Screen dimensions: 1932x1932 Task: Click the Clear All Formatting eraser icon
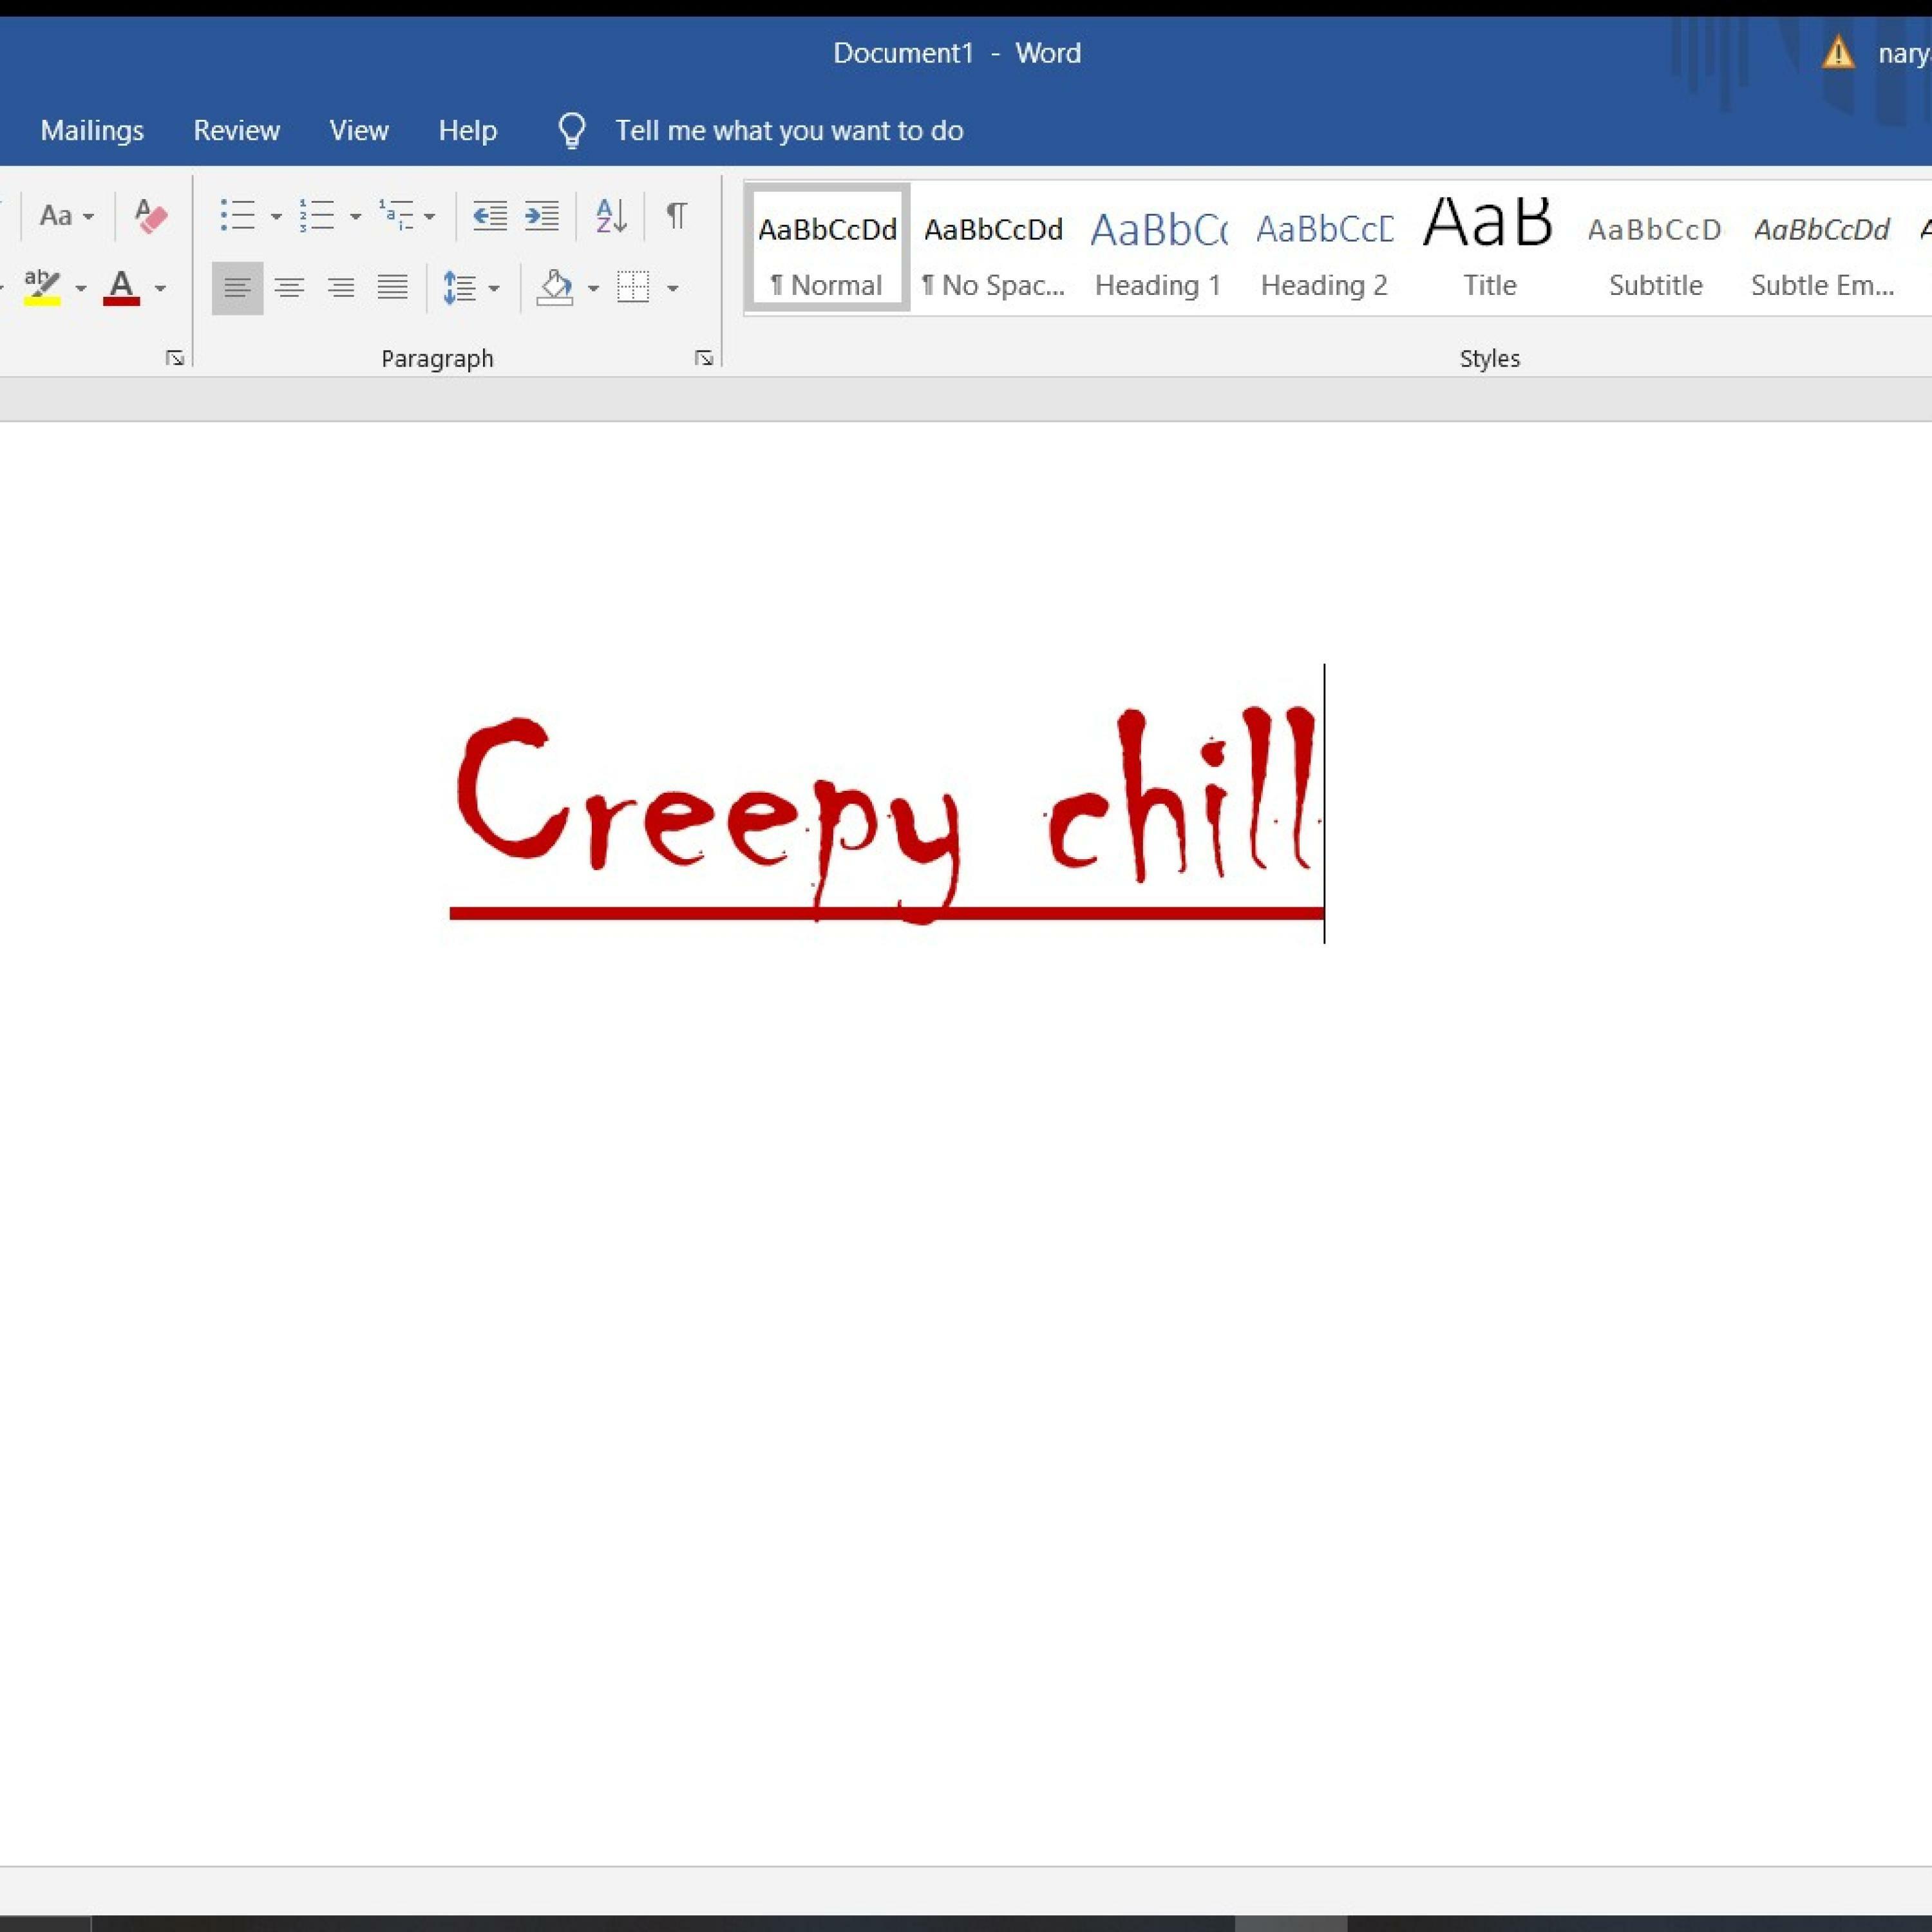(x=151, y=216)
